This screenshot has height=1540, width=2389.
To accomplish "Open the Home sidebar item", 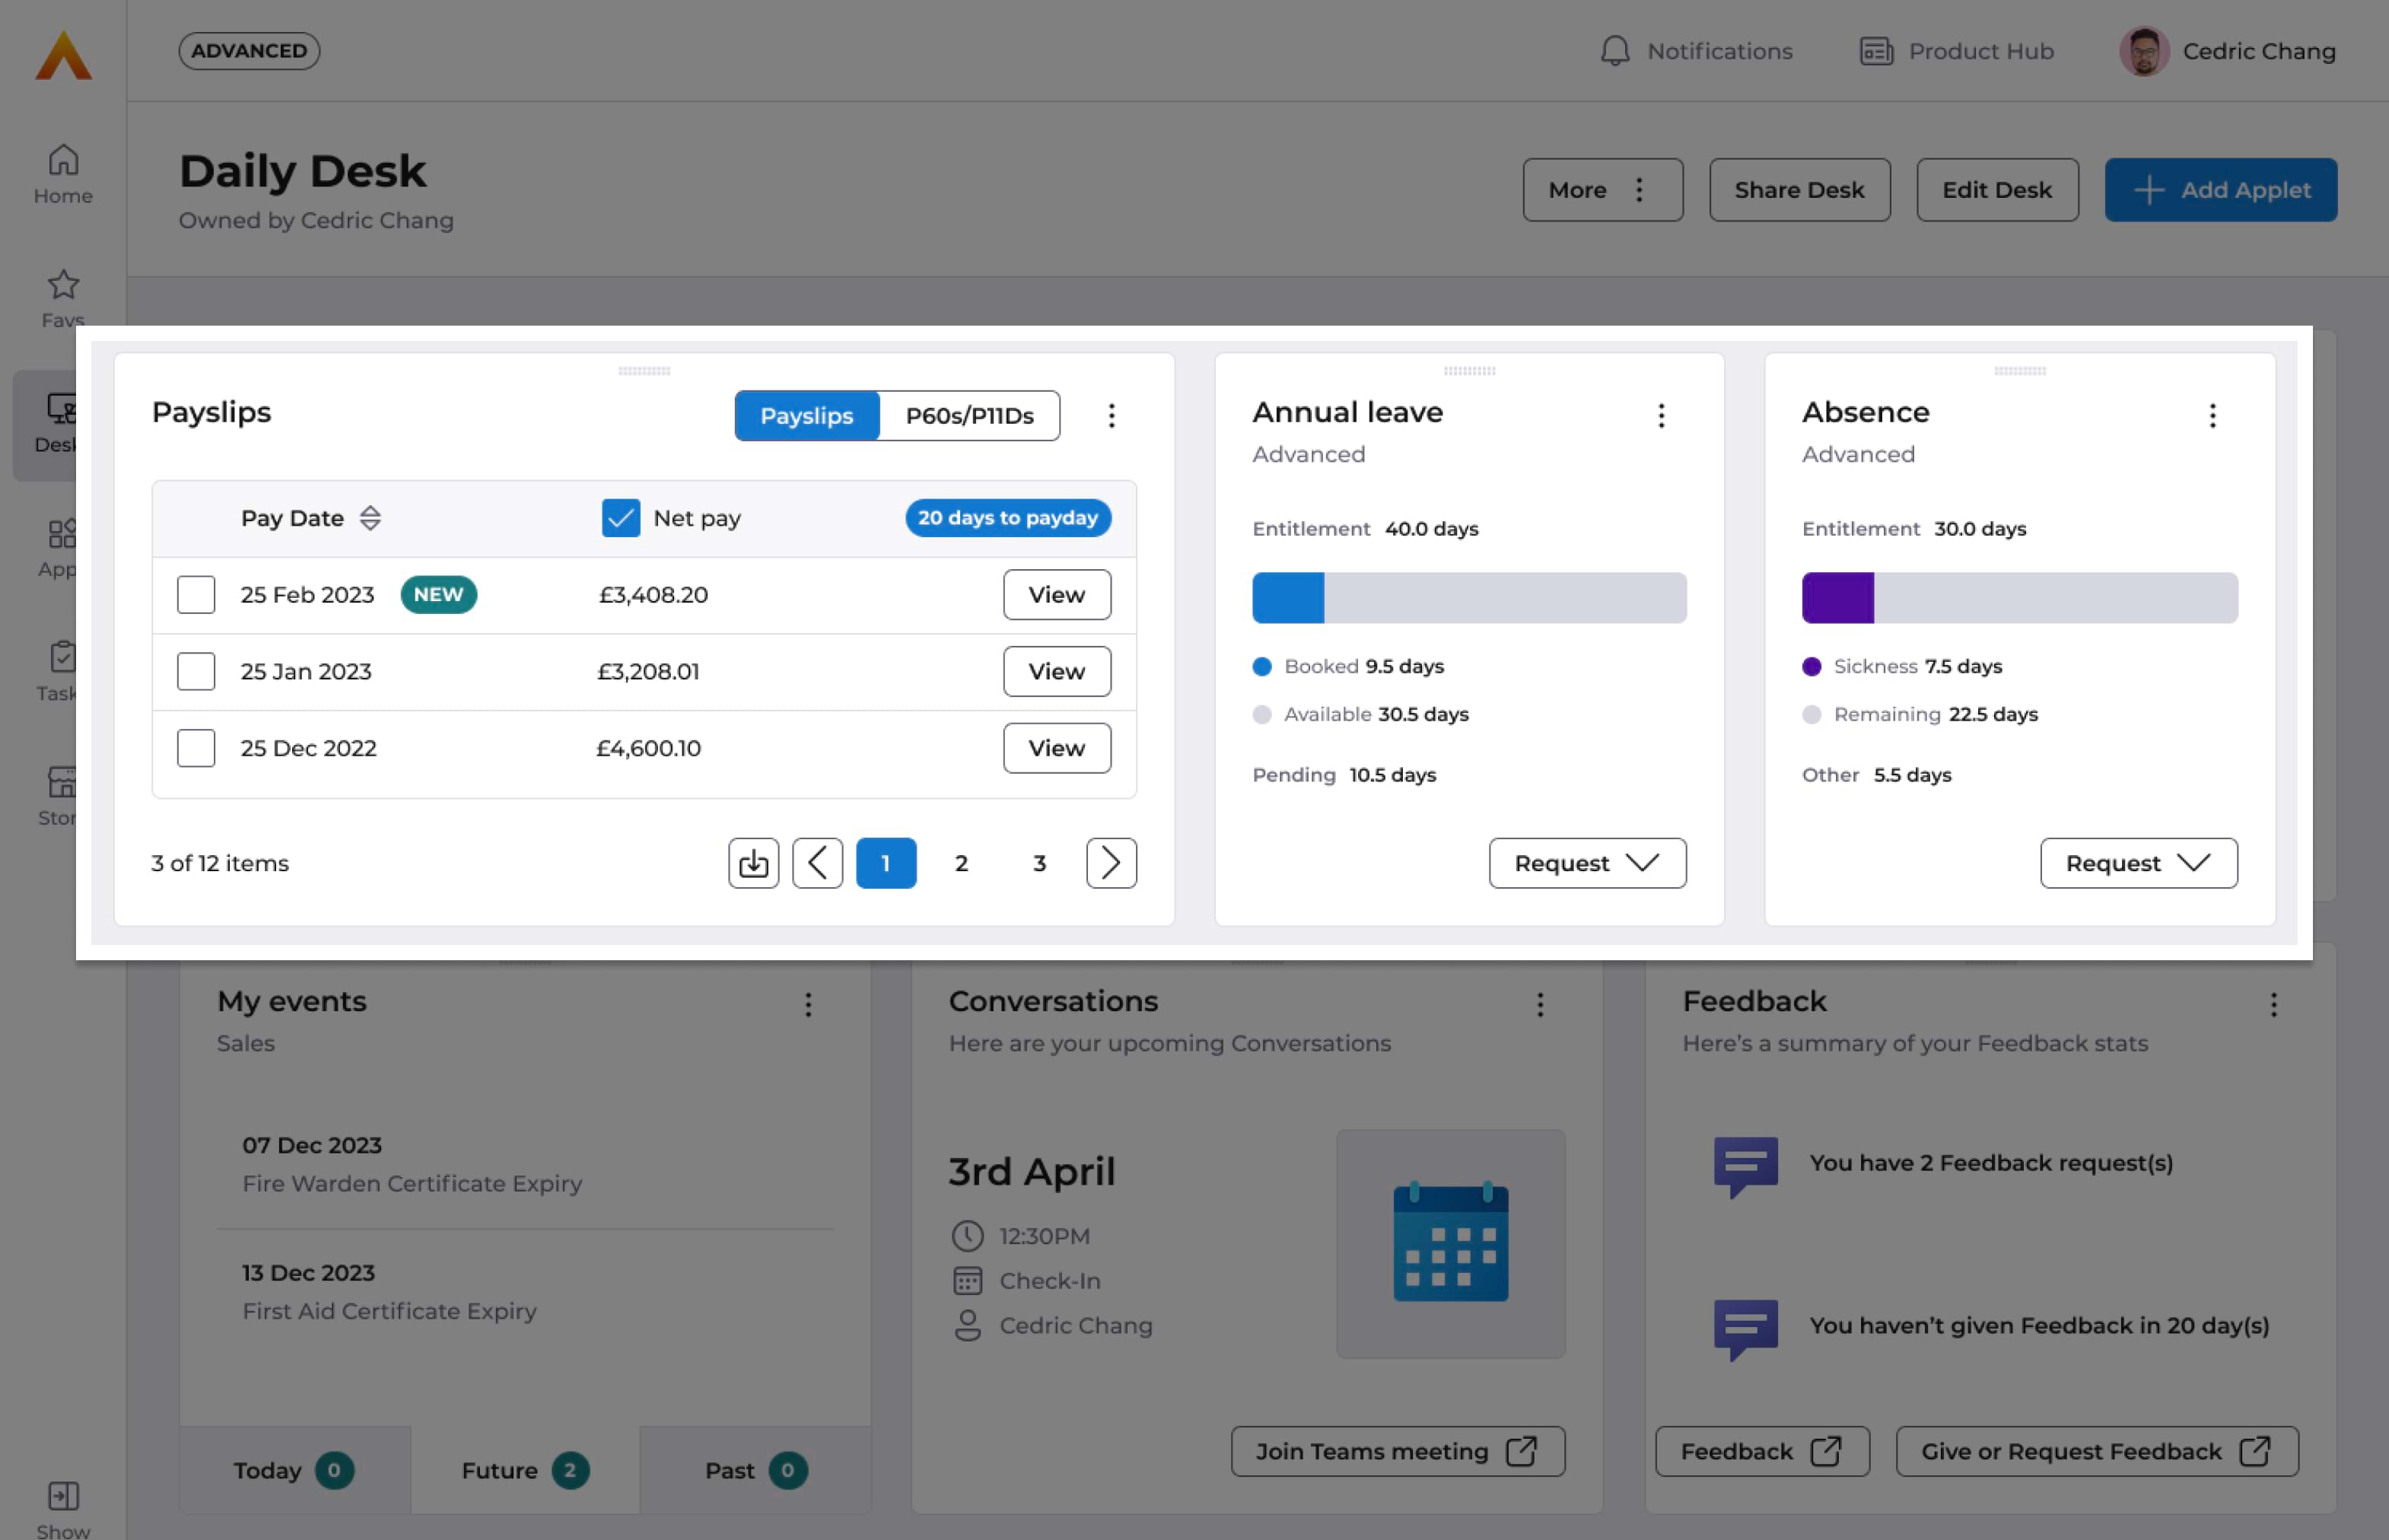I will 63,174.
